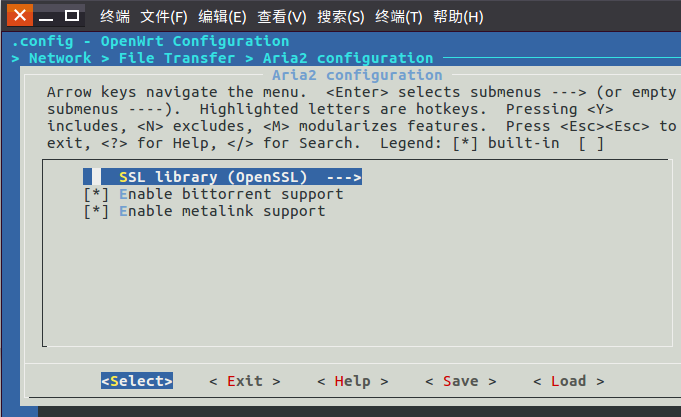
Task: Open the 查看(V) menu
Action: point(282,17)
